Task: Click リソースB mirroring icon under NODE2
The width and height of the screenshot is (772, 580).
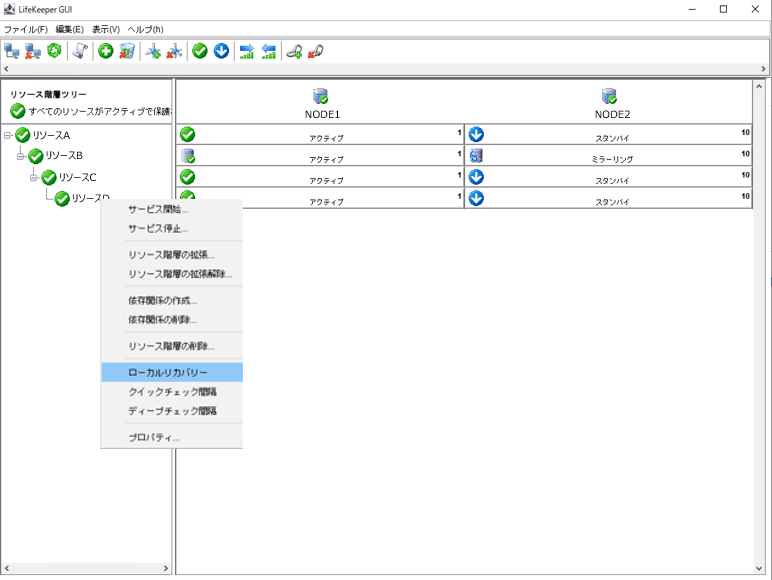Action: pyautogui.click(x=476, y=156)
